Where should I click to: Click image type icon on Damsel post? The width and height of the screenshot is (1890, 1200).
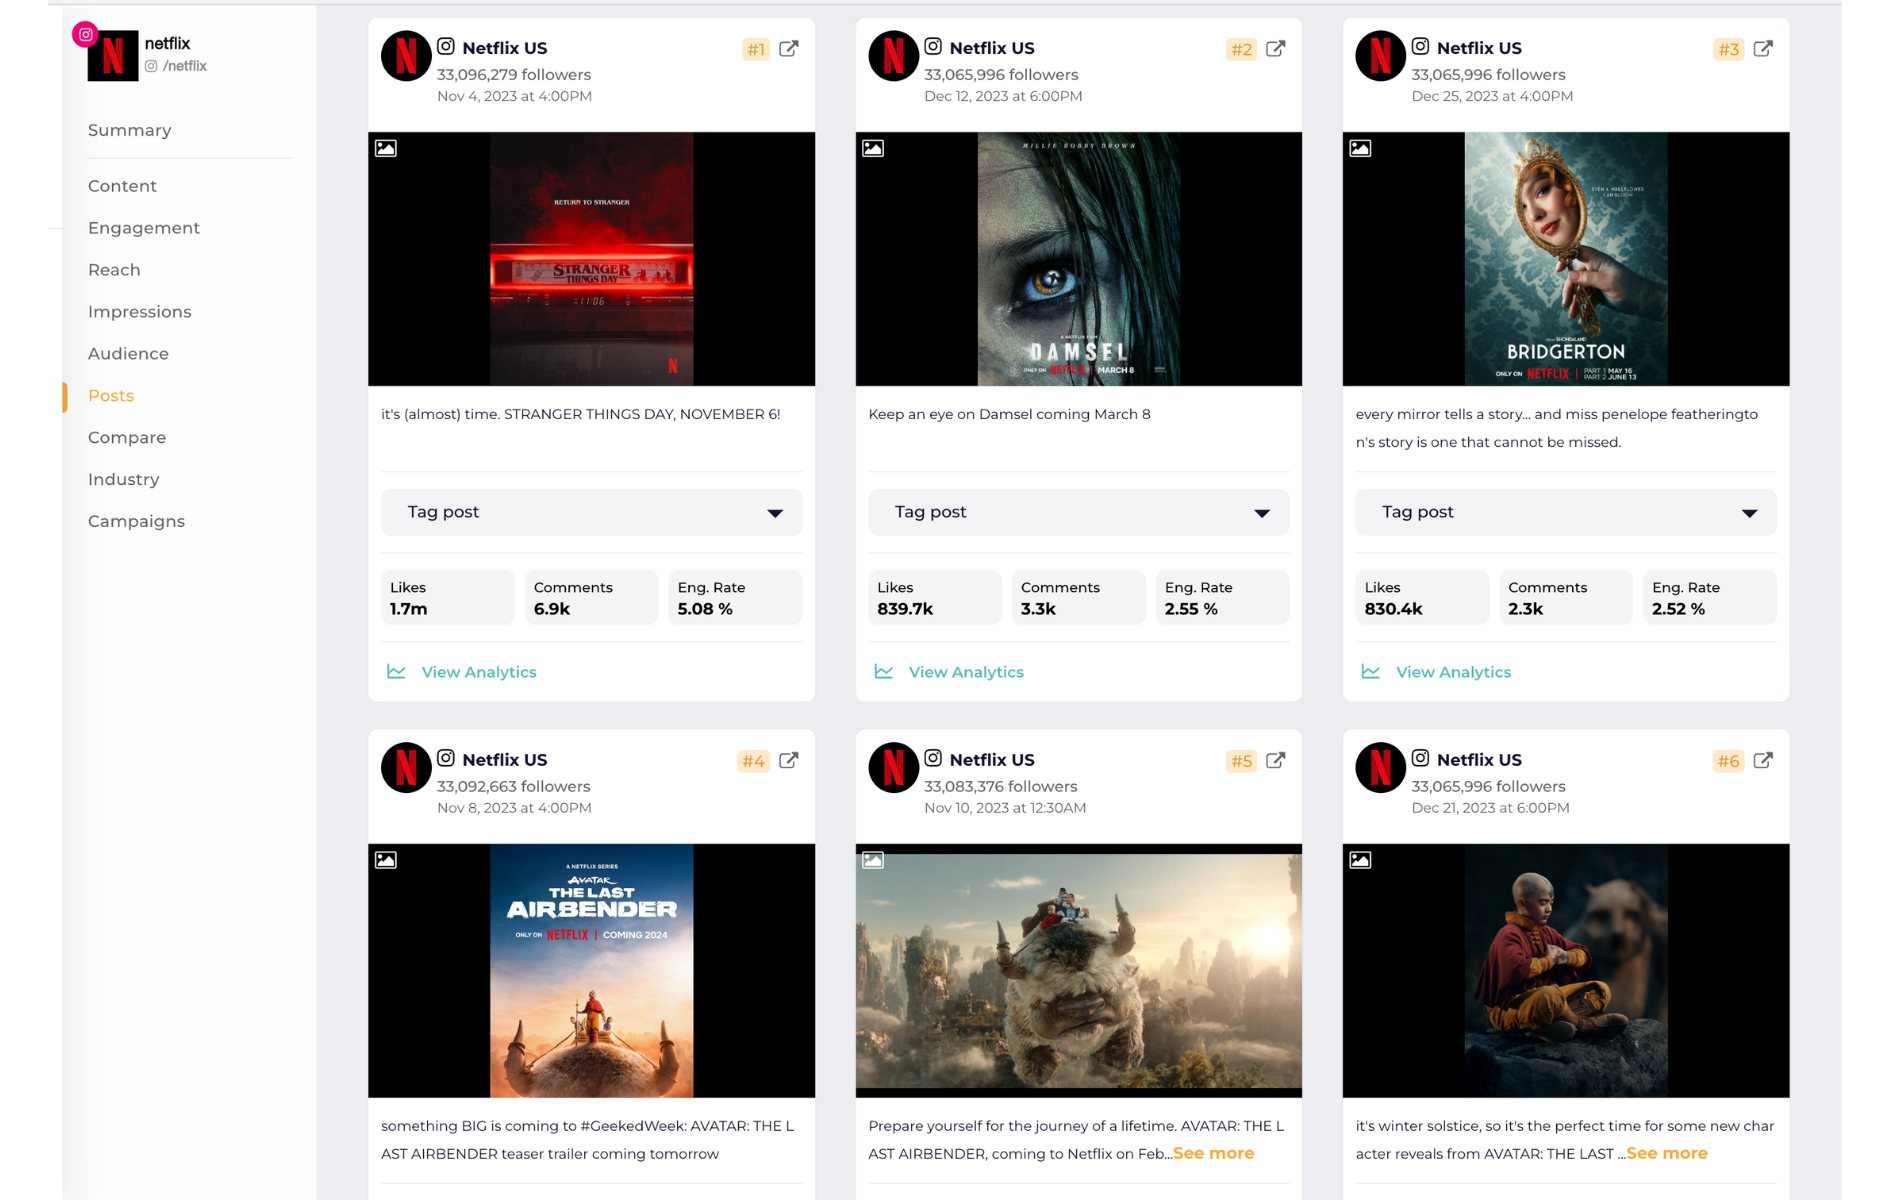[873, 148]
